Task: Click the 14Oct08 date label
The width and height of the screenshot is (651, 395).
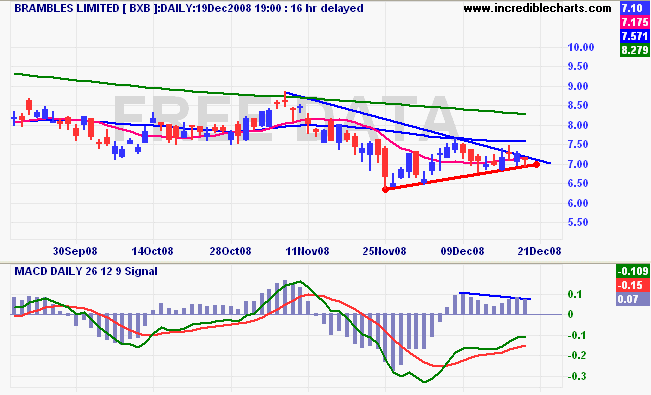Action: coord(152,251)
